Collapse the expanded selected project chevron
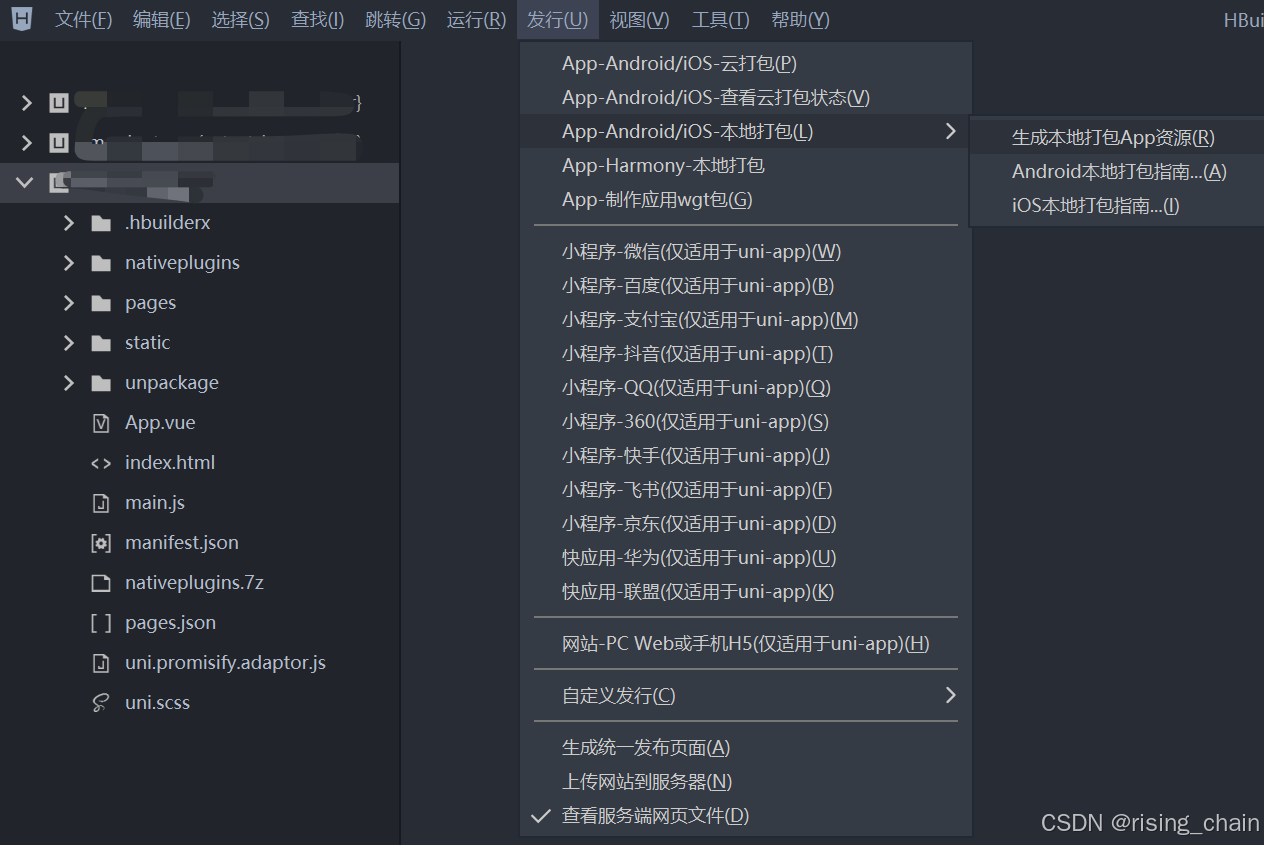The image size is (1264, 845). pyautogui.click(x=24, y=183)
